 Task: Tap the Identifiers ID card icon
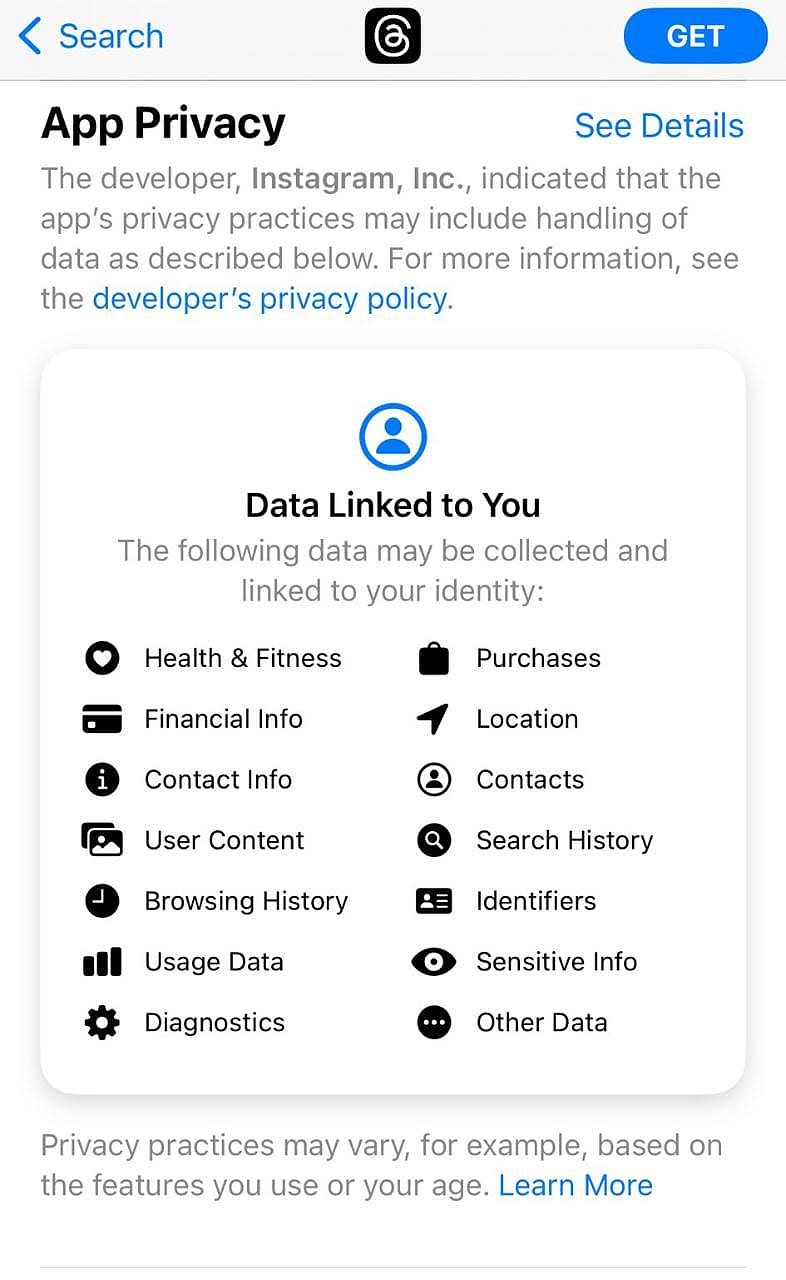pyautogui.click(x=434, y=901)
